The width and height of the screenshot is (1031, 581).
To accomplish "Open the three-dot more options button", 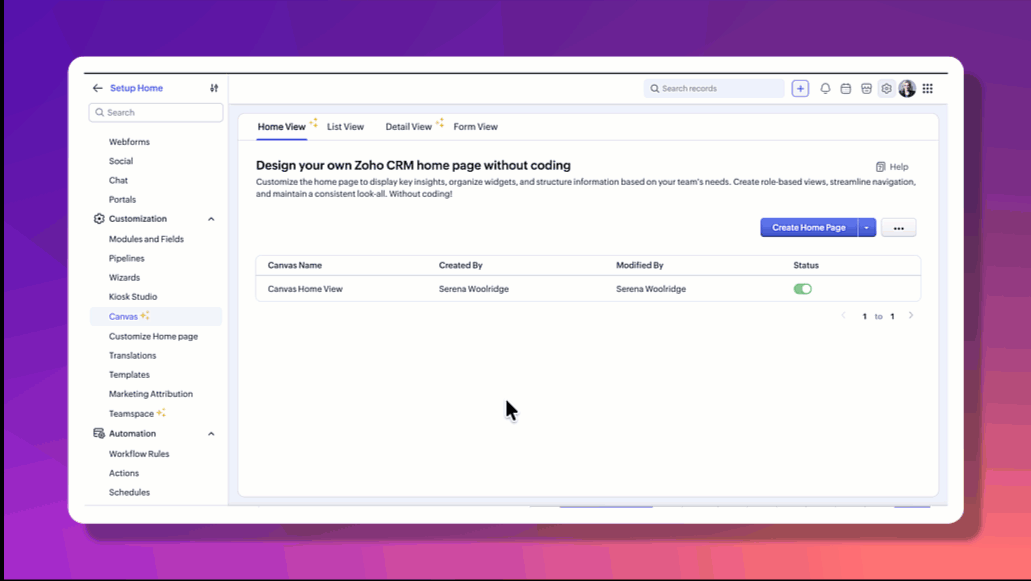I will click(x=898, y=228).
